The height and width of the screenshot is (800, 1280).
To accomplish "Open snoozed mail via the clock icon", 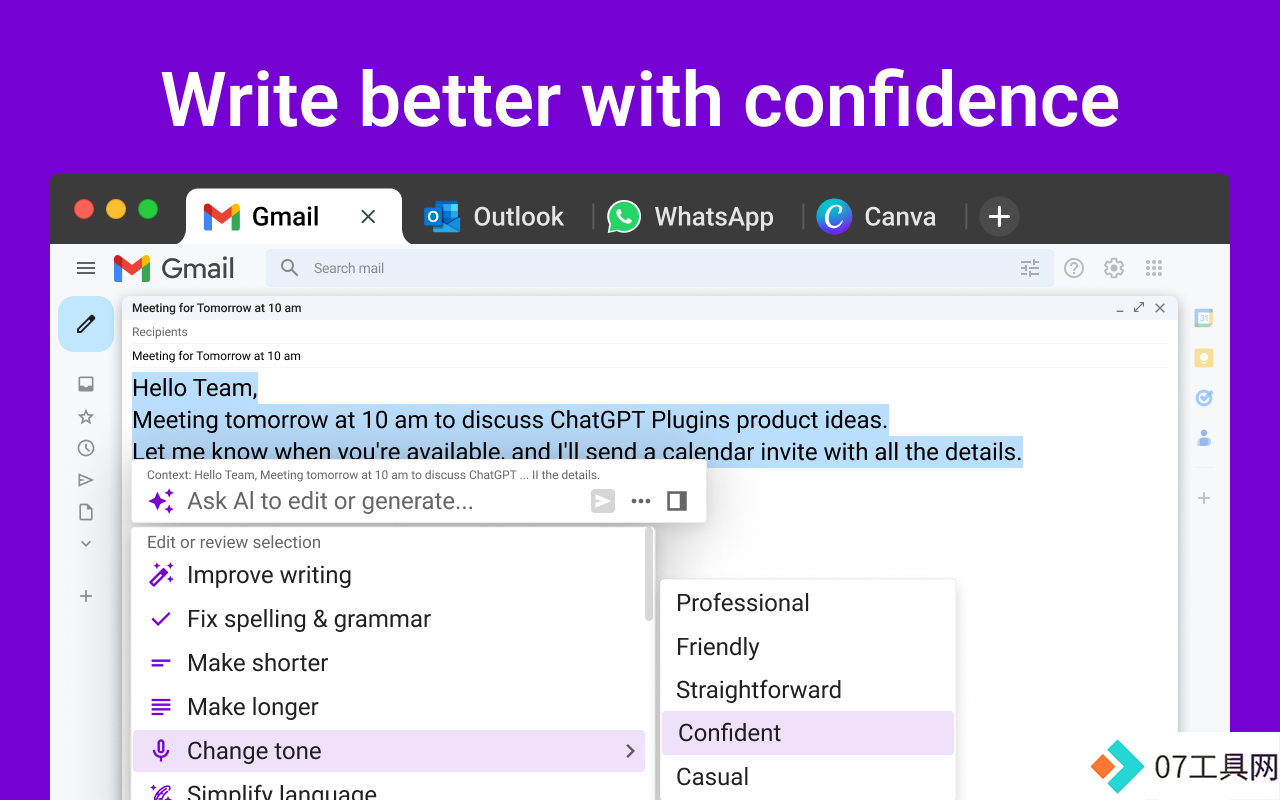I will point(86,448).
